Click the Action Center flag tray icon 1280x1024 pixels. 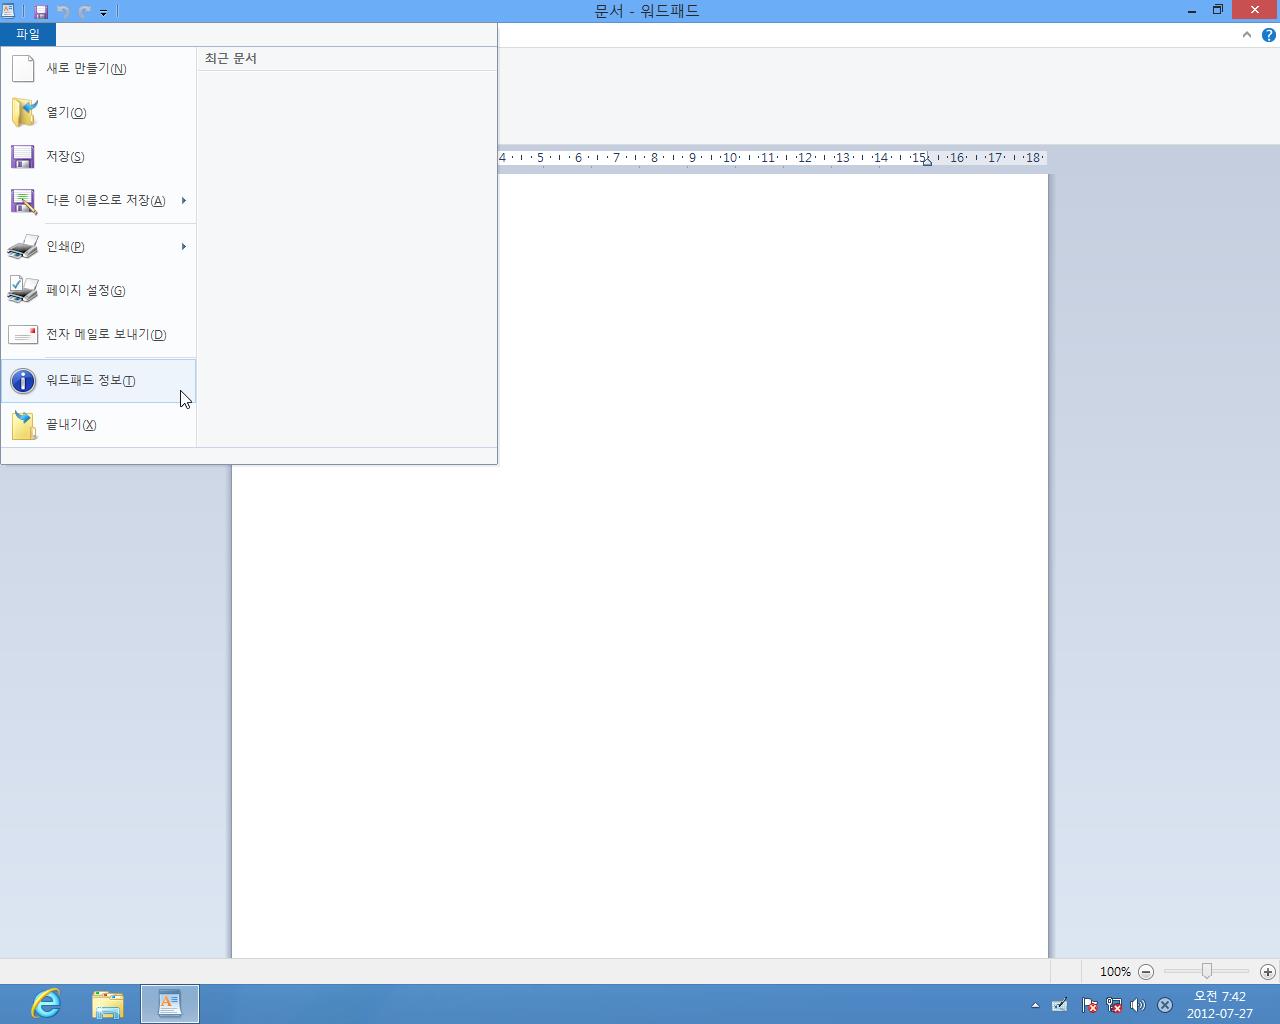tap(1090, 1005)
